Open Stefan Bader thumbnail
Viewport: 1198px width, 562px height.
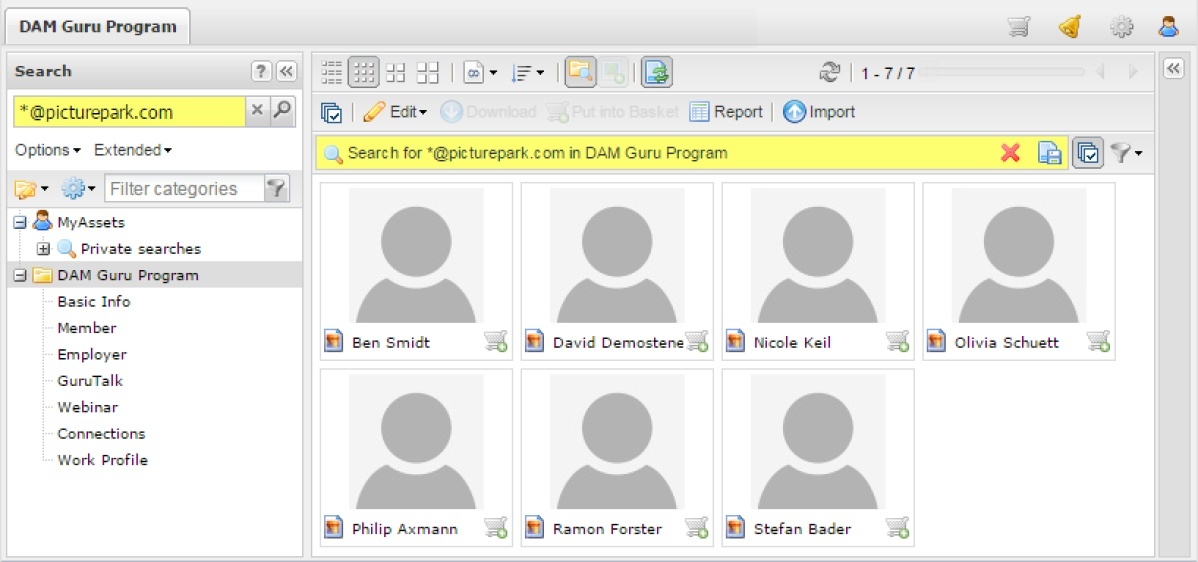tap(818, 442)
